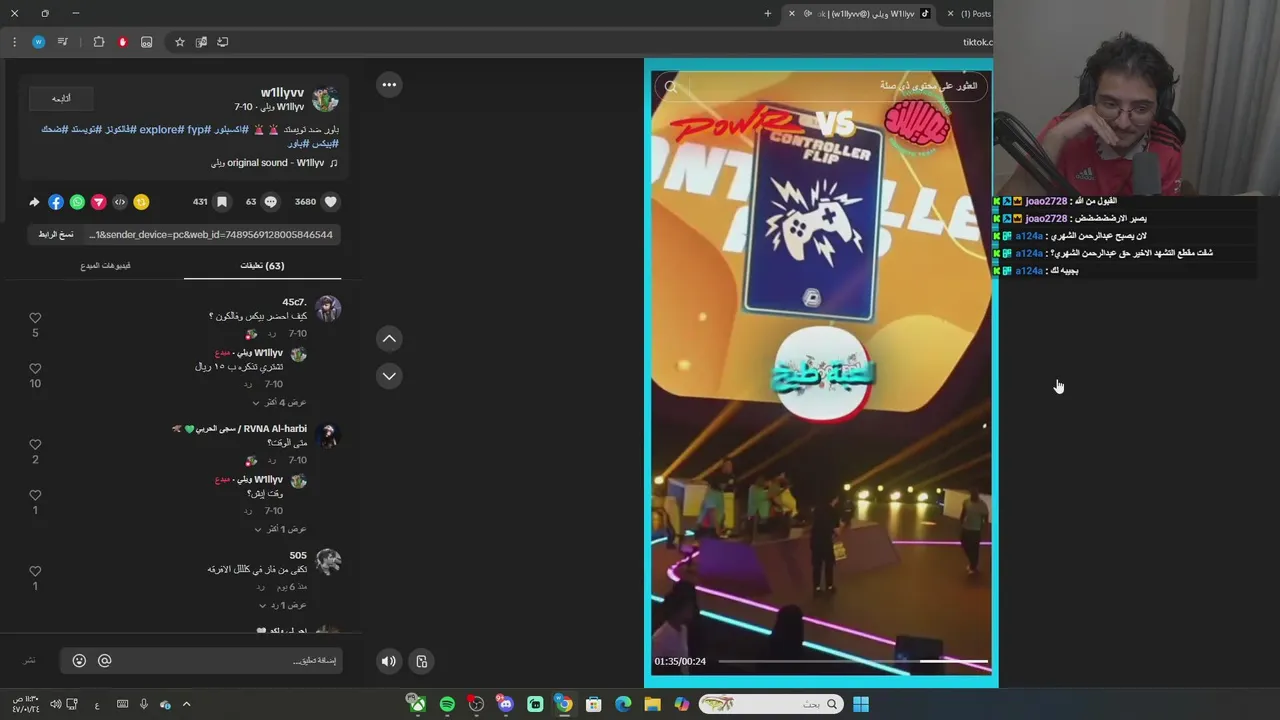Click the floating player icon beside volume

[x=422, y=661]
